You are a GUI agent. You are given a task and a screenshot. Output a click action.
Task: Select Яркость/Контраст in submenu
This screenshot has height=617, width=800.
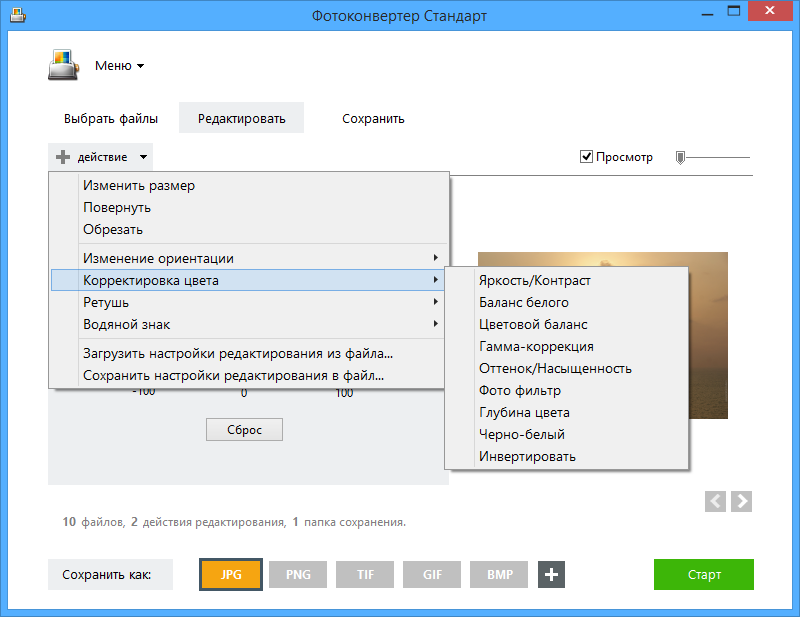566,280
